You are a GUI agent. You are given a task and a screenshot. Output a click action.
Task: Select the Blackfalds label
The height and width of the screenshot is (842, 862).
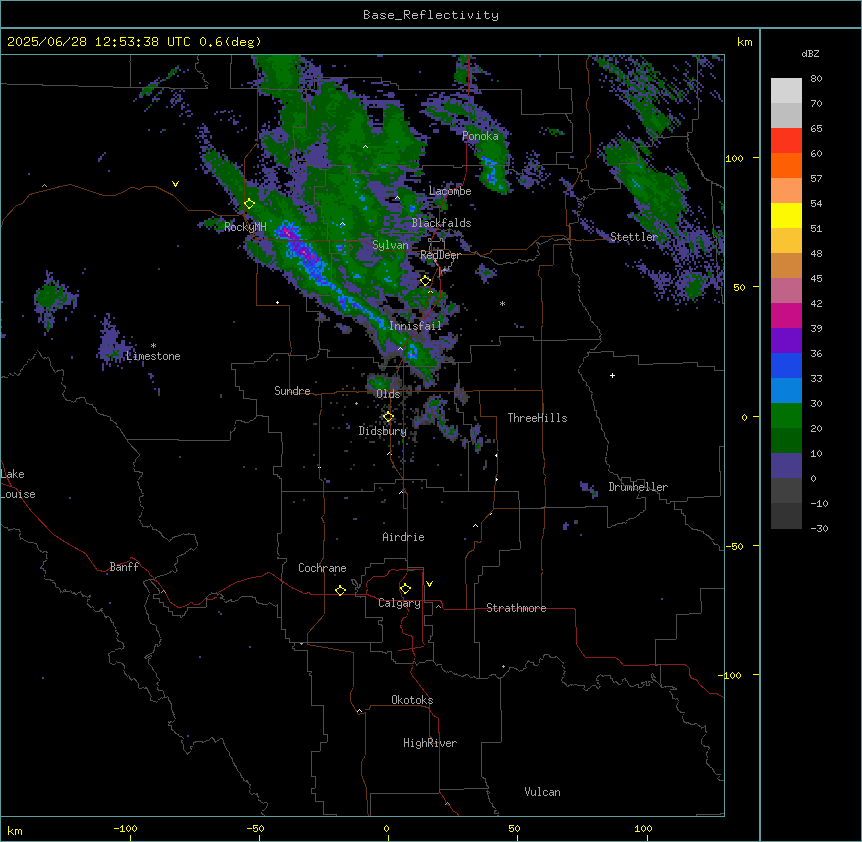[441, 223]
